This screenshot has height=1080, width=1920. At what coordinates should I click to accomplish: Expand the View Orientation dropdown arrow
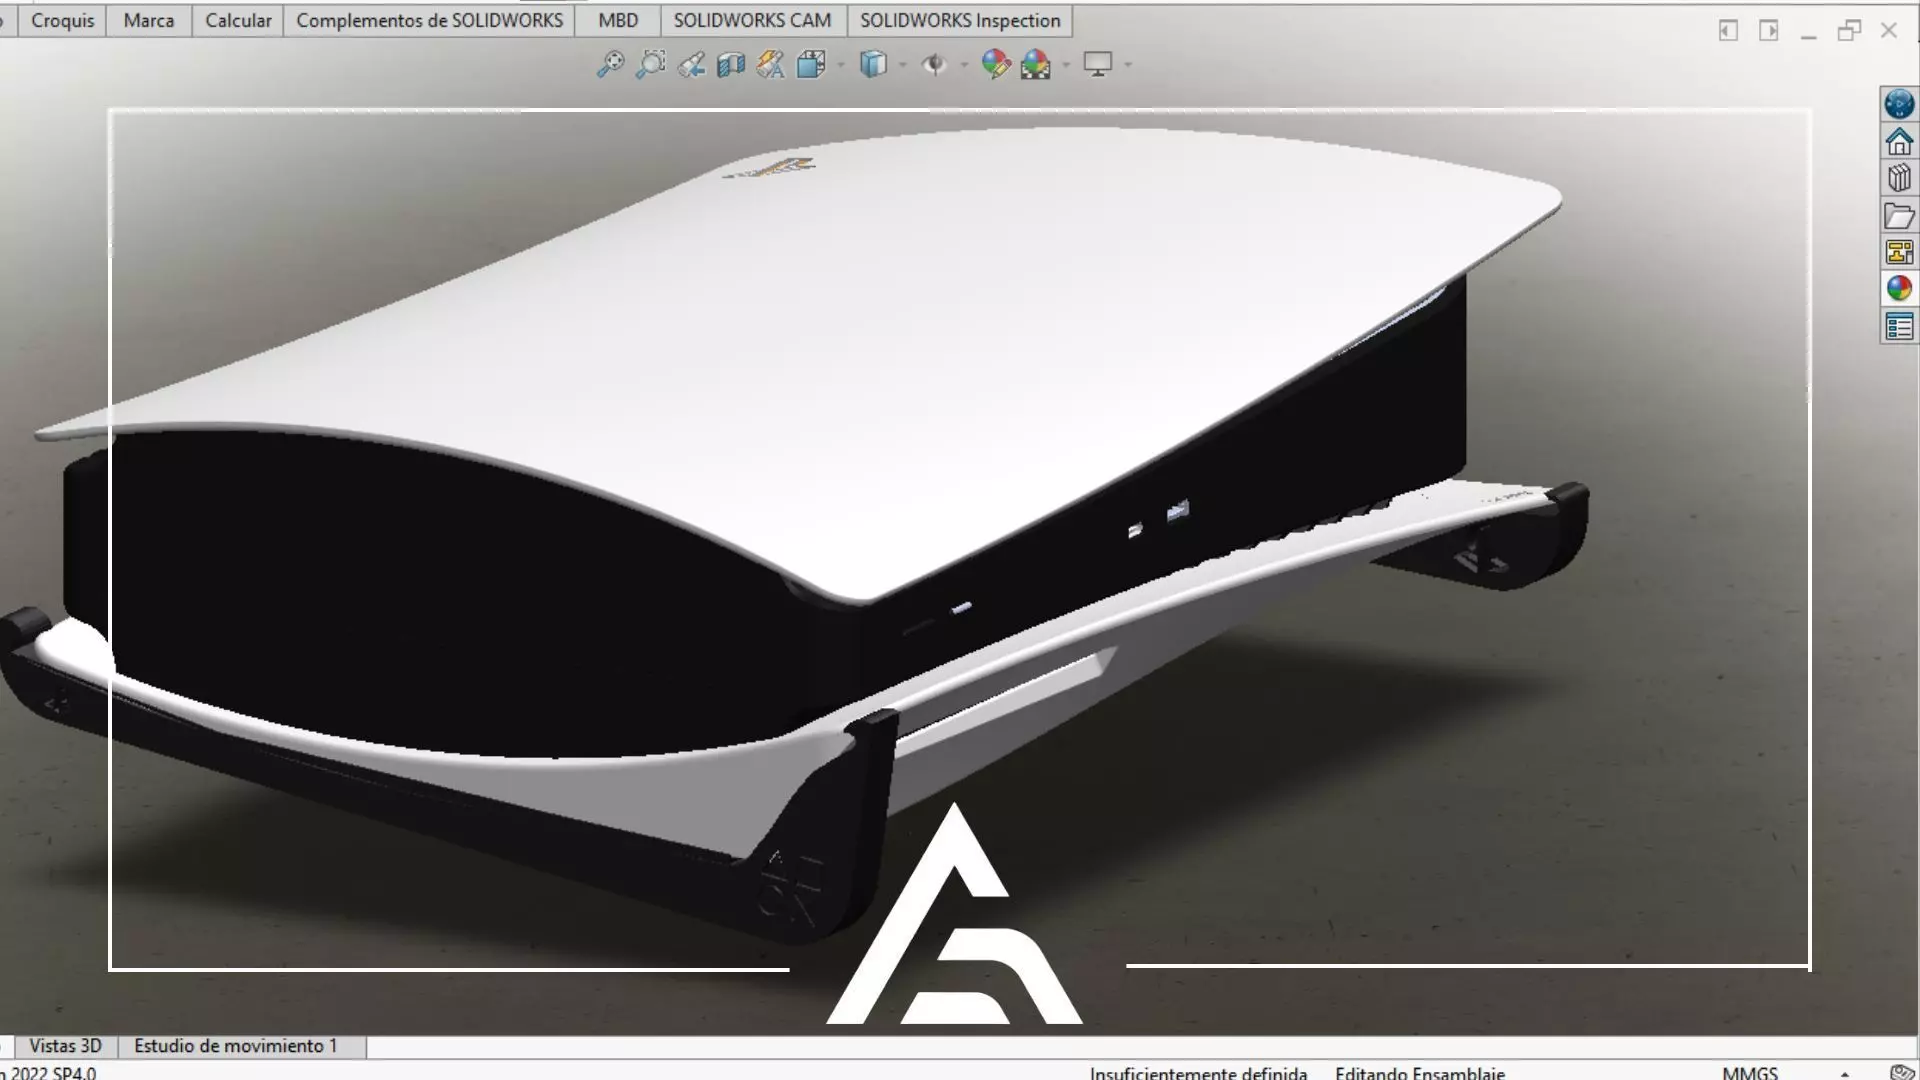[840, 65]
